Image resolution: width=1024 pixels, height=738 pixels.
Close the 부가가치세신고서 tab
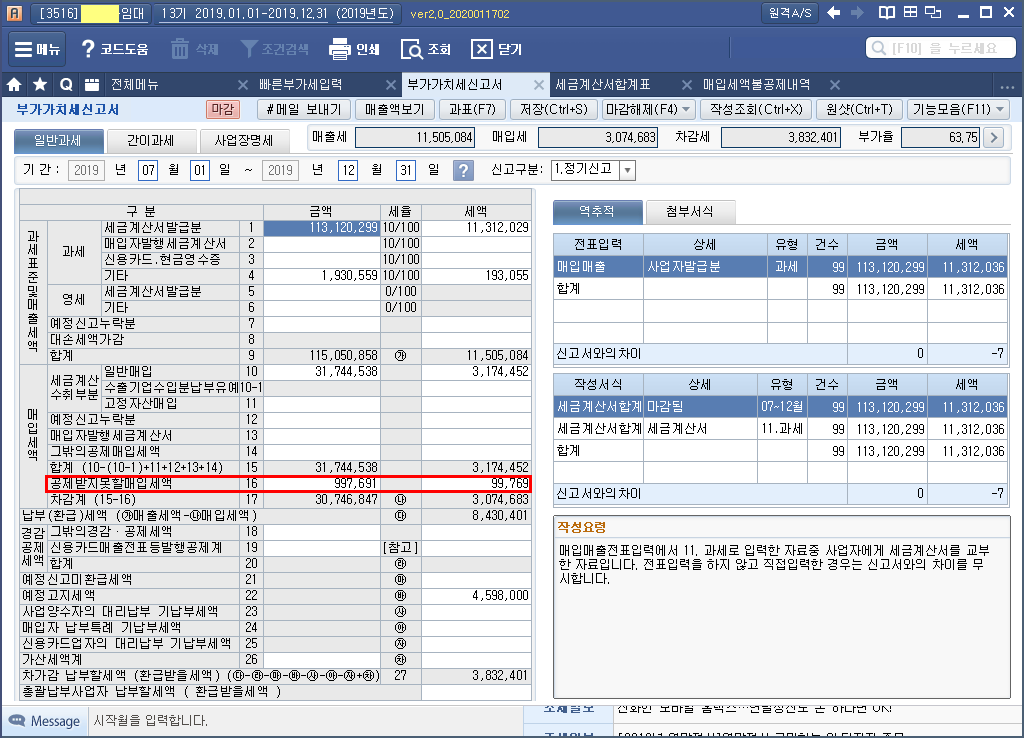[539, 85]
